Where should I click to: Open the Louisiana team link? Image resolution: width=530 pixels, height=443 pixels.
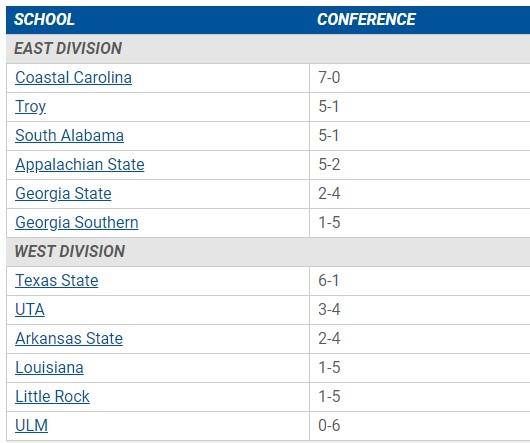click(x=49, y=368)
